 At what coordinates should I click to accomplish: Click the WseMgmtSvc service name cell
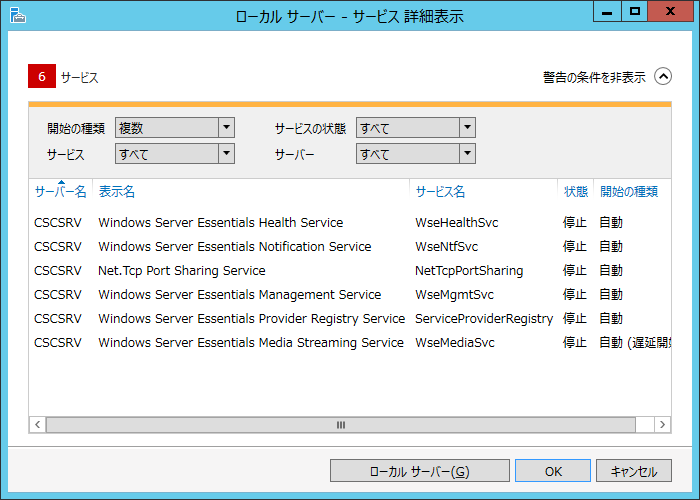[x=454, y=295]
